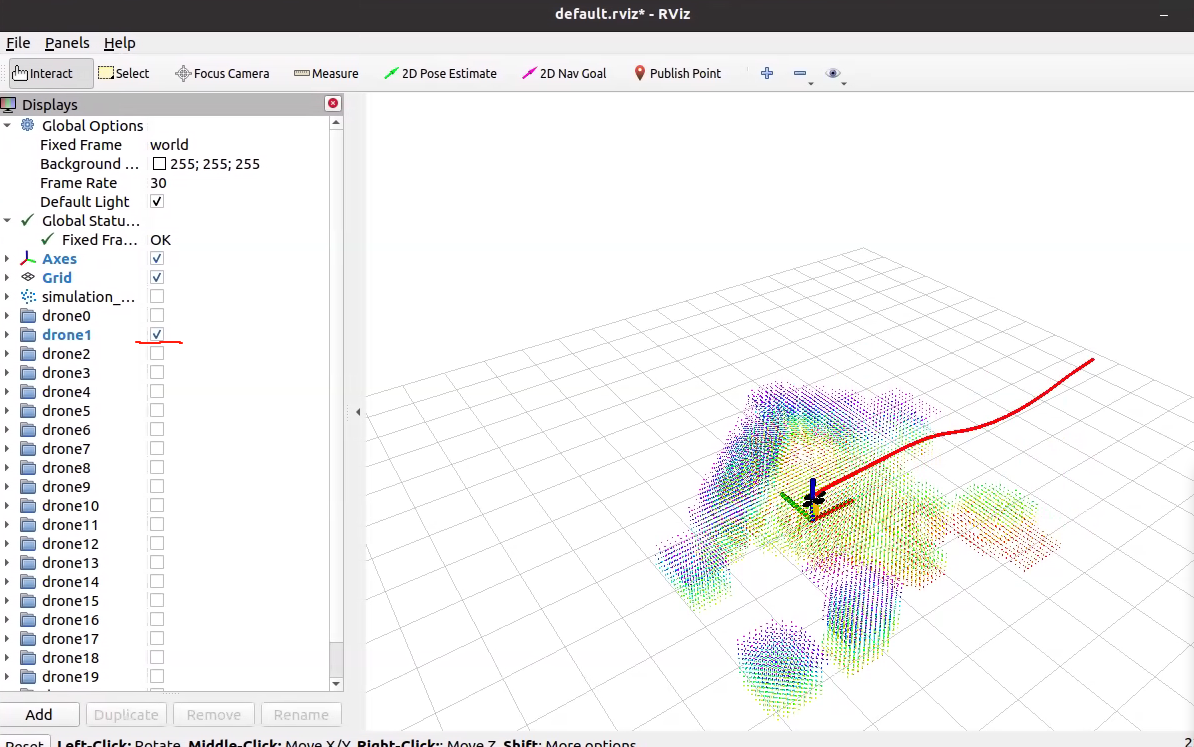Expand the drone14 group
The height and width of the screenshot is (747, 1194).
pyautogui.click(x=7, y=582)
